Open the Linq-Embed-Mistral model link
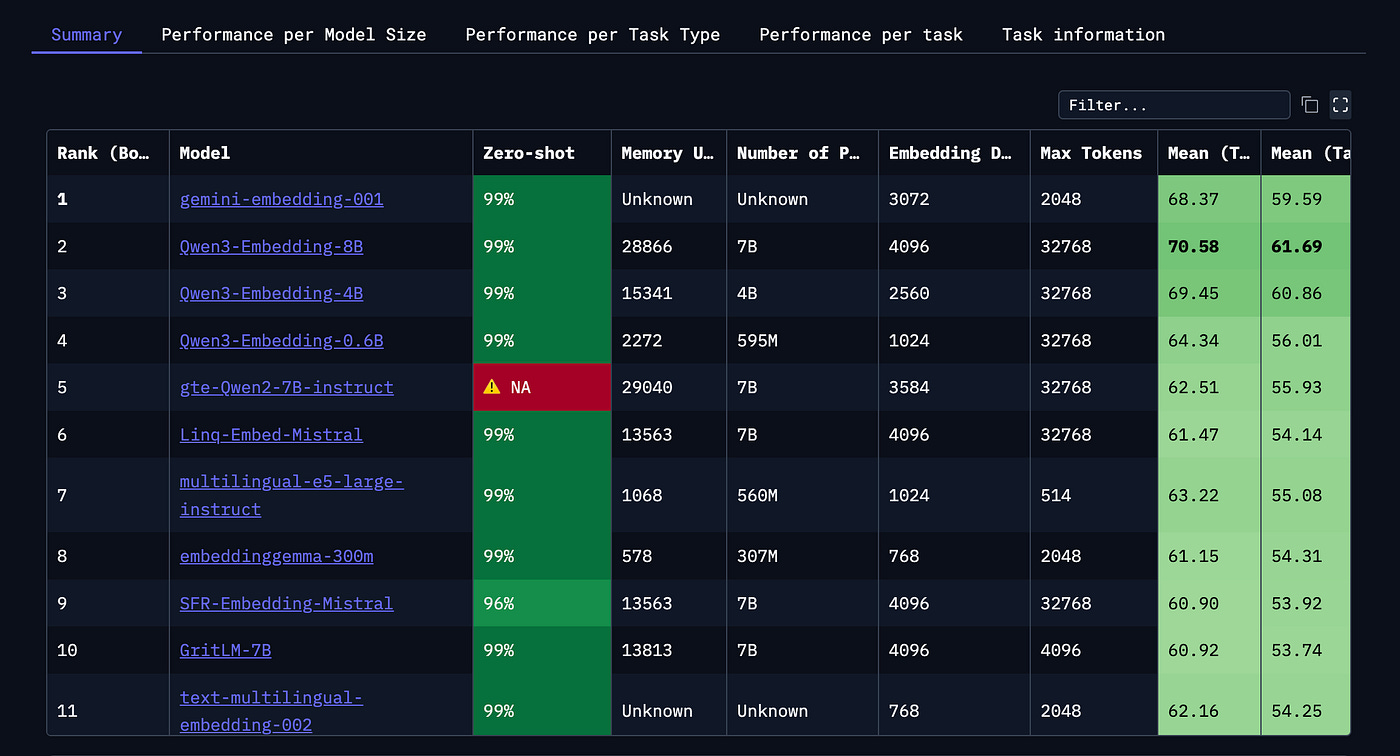Viewport: 1400px width, 756px height. click(271, 434)
